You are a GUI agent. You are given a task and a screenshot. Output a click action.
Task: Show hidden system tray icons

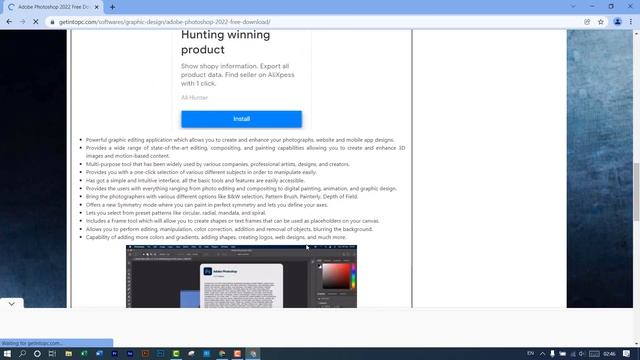542,353
